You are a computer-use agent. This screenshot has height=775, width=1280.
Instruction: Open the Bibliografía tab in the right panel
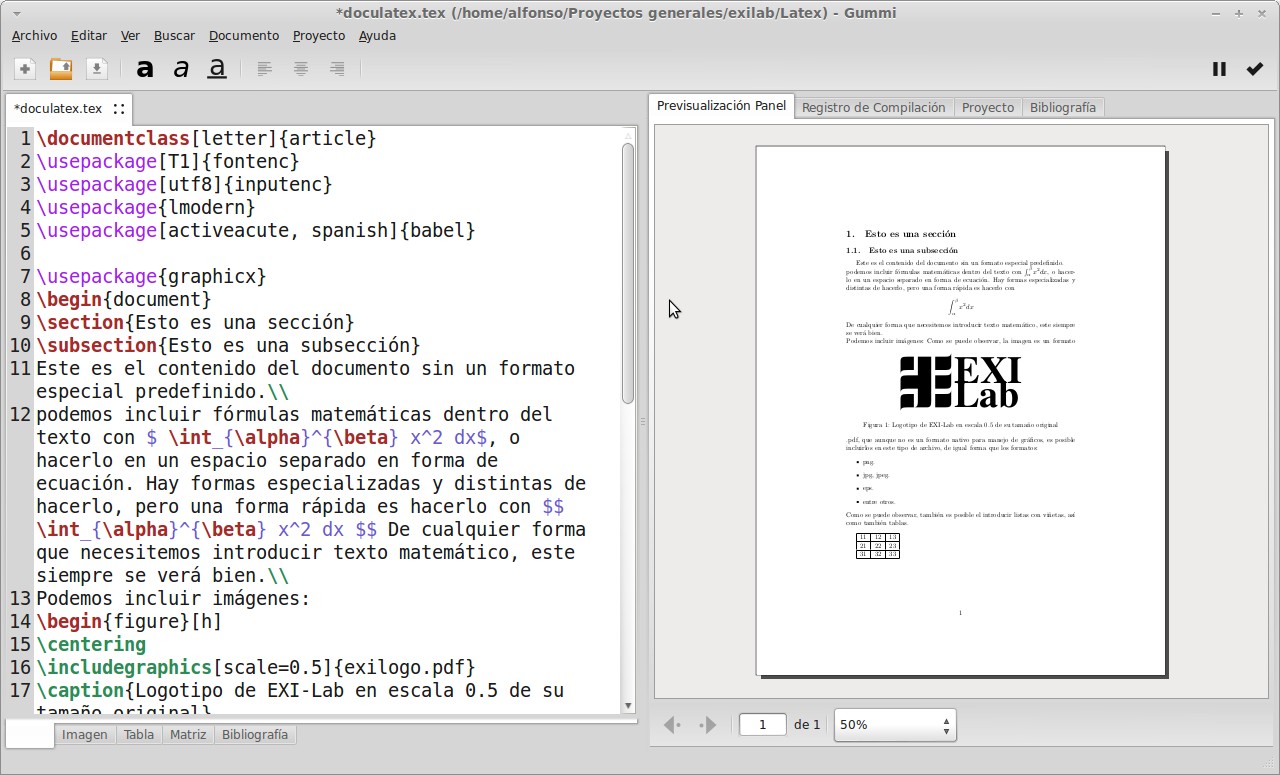[1063, 107]
